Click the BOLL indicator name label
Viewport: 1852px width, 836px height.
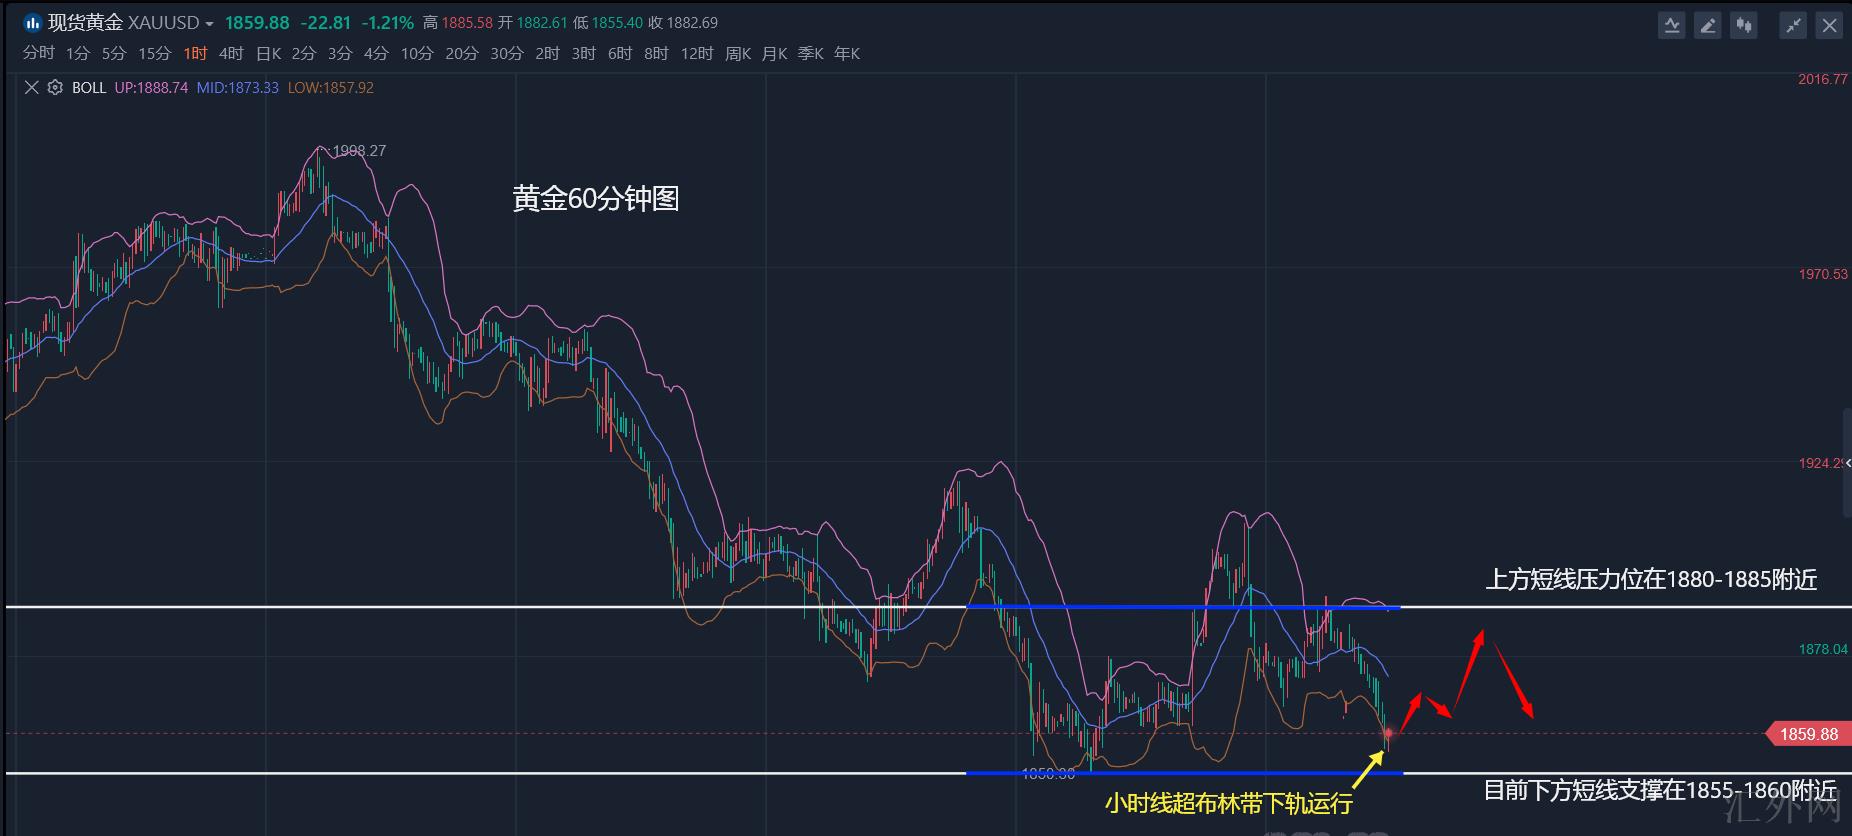pyautogui.click(x=89, y=88)
